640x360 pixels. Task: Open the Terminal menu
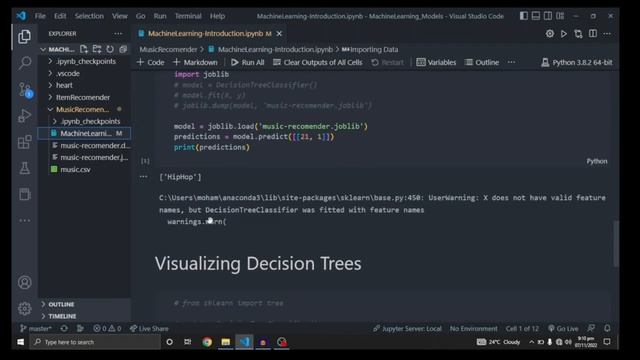coord(188,16)
